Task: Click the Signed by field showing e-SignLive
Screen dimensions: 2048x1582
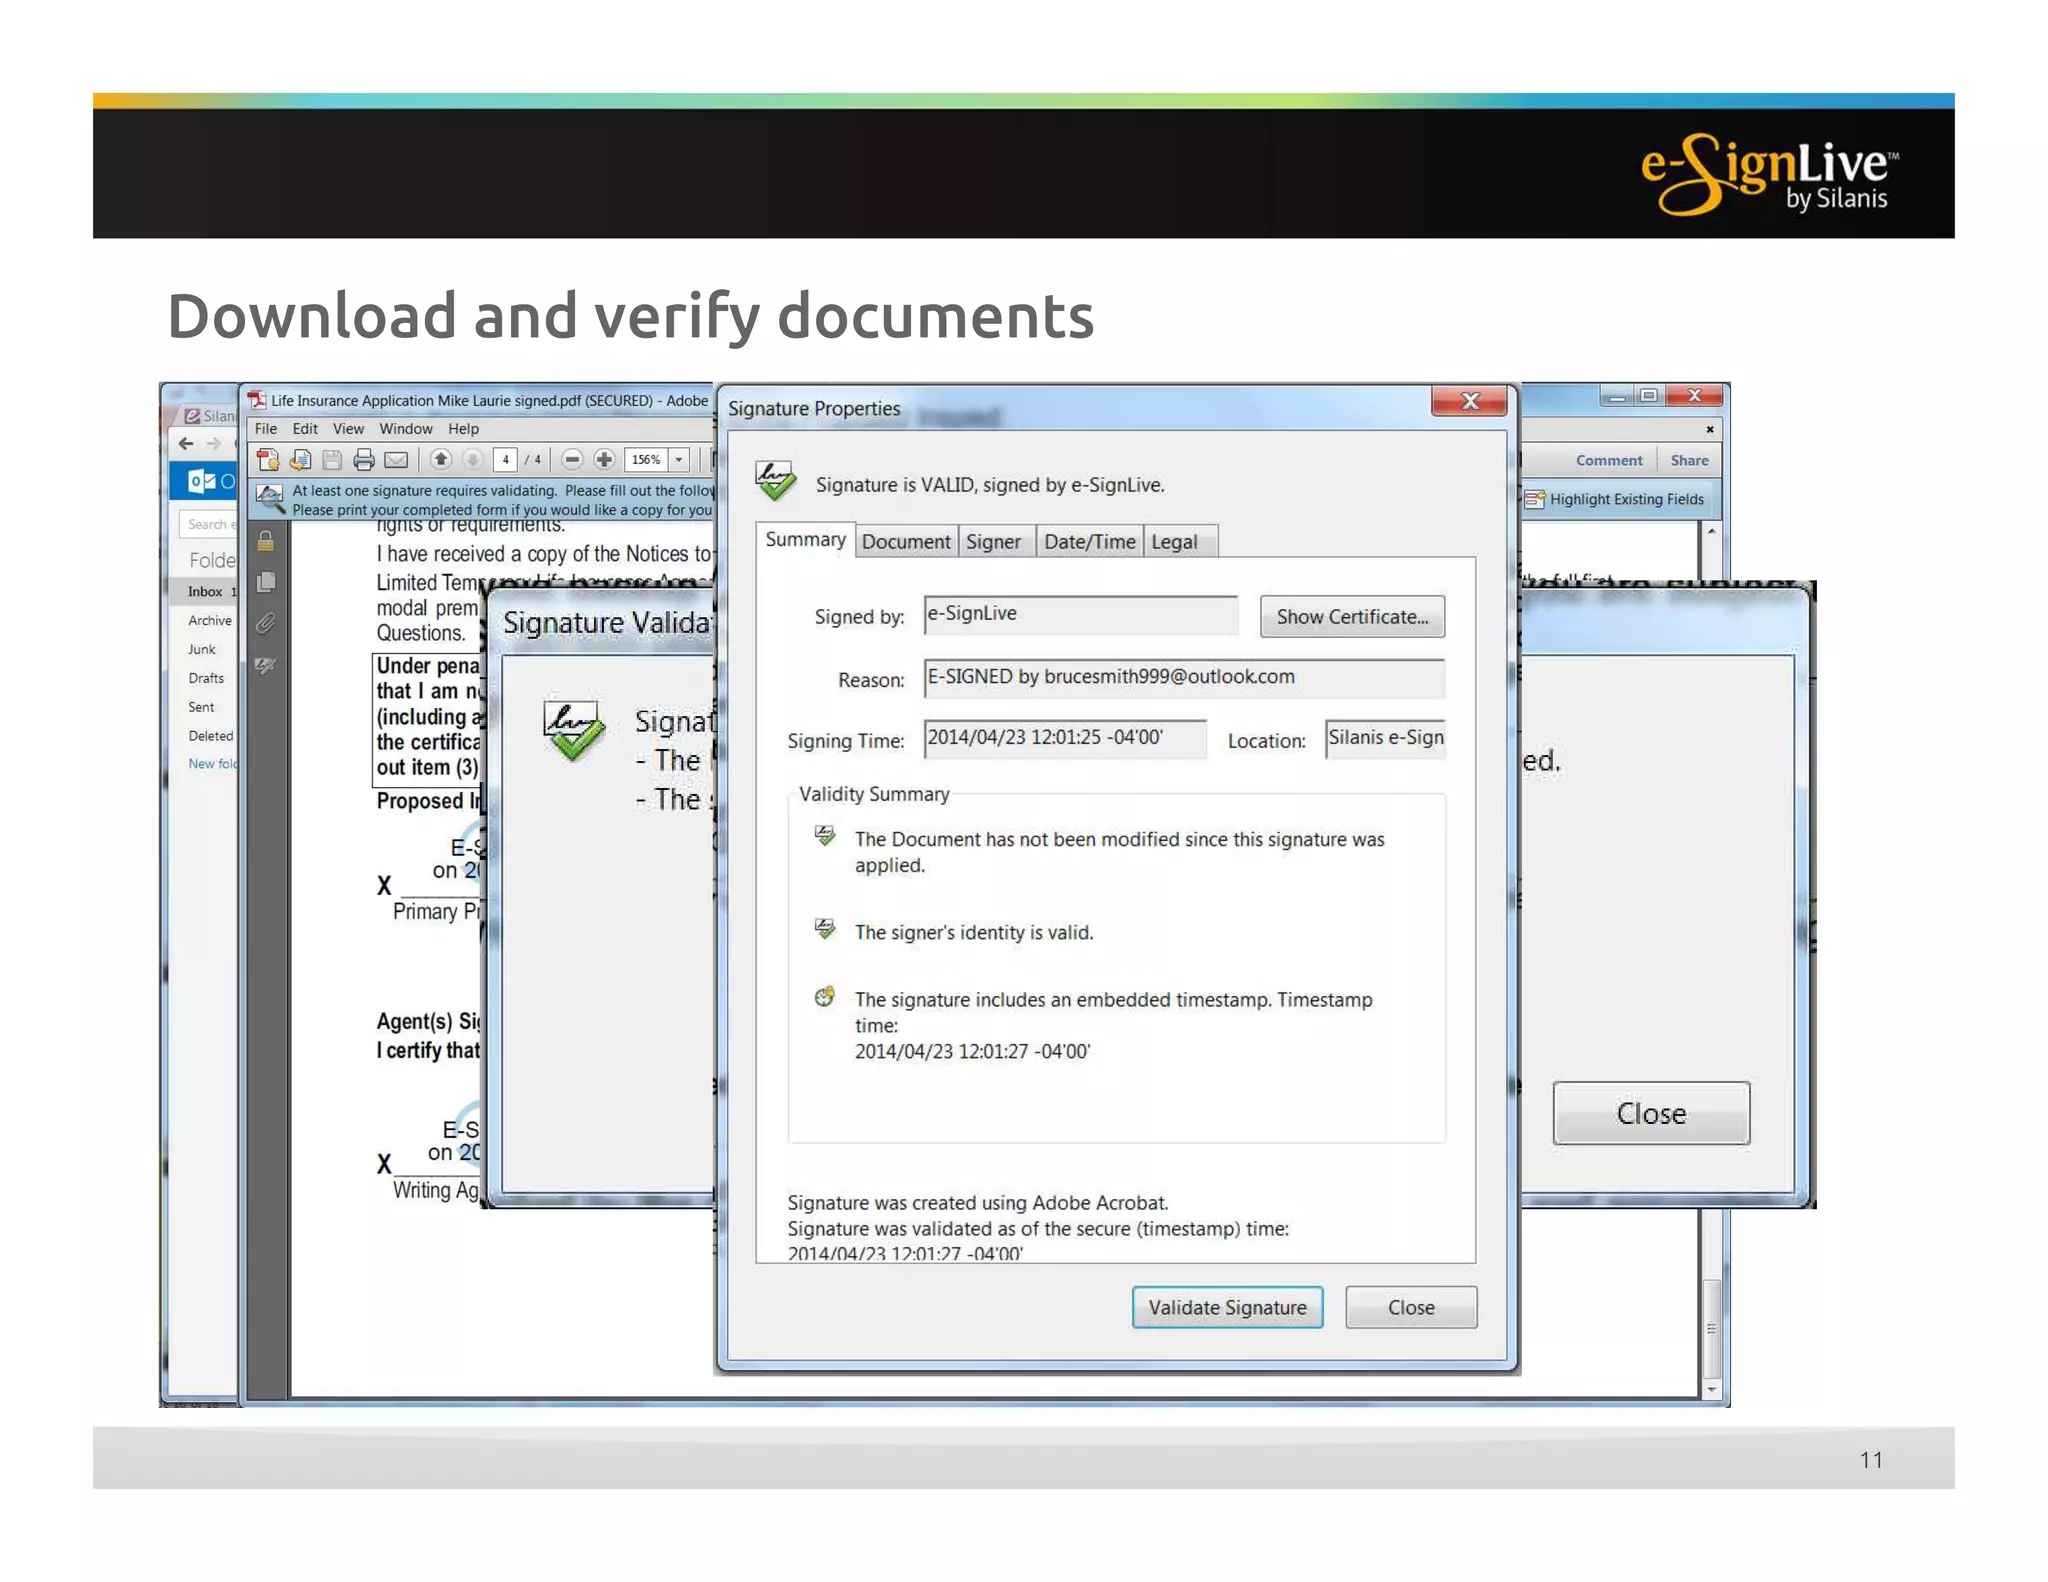Action: [x=1080, y=615]
